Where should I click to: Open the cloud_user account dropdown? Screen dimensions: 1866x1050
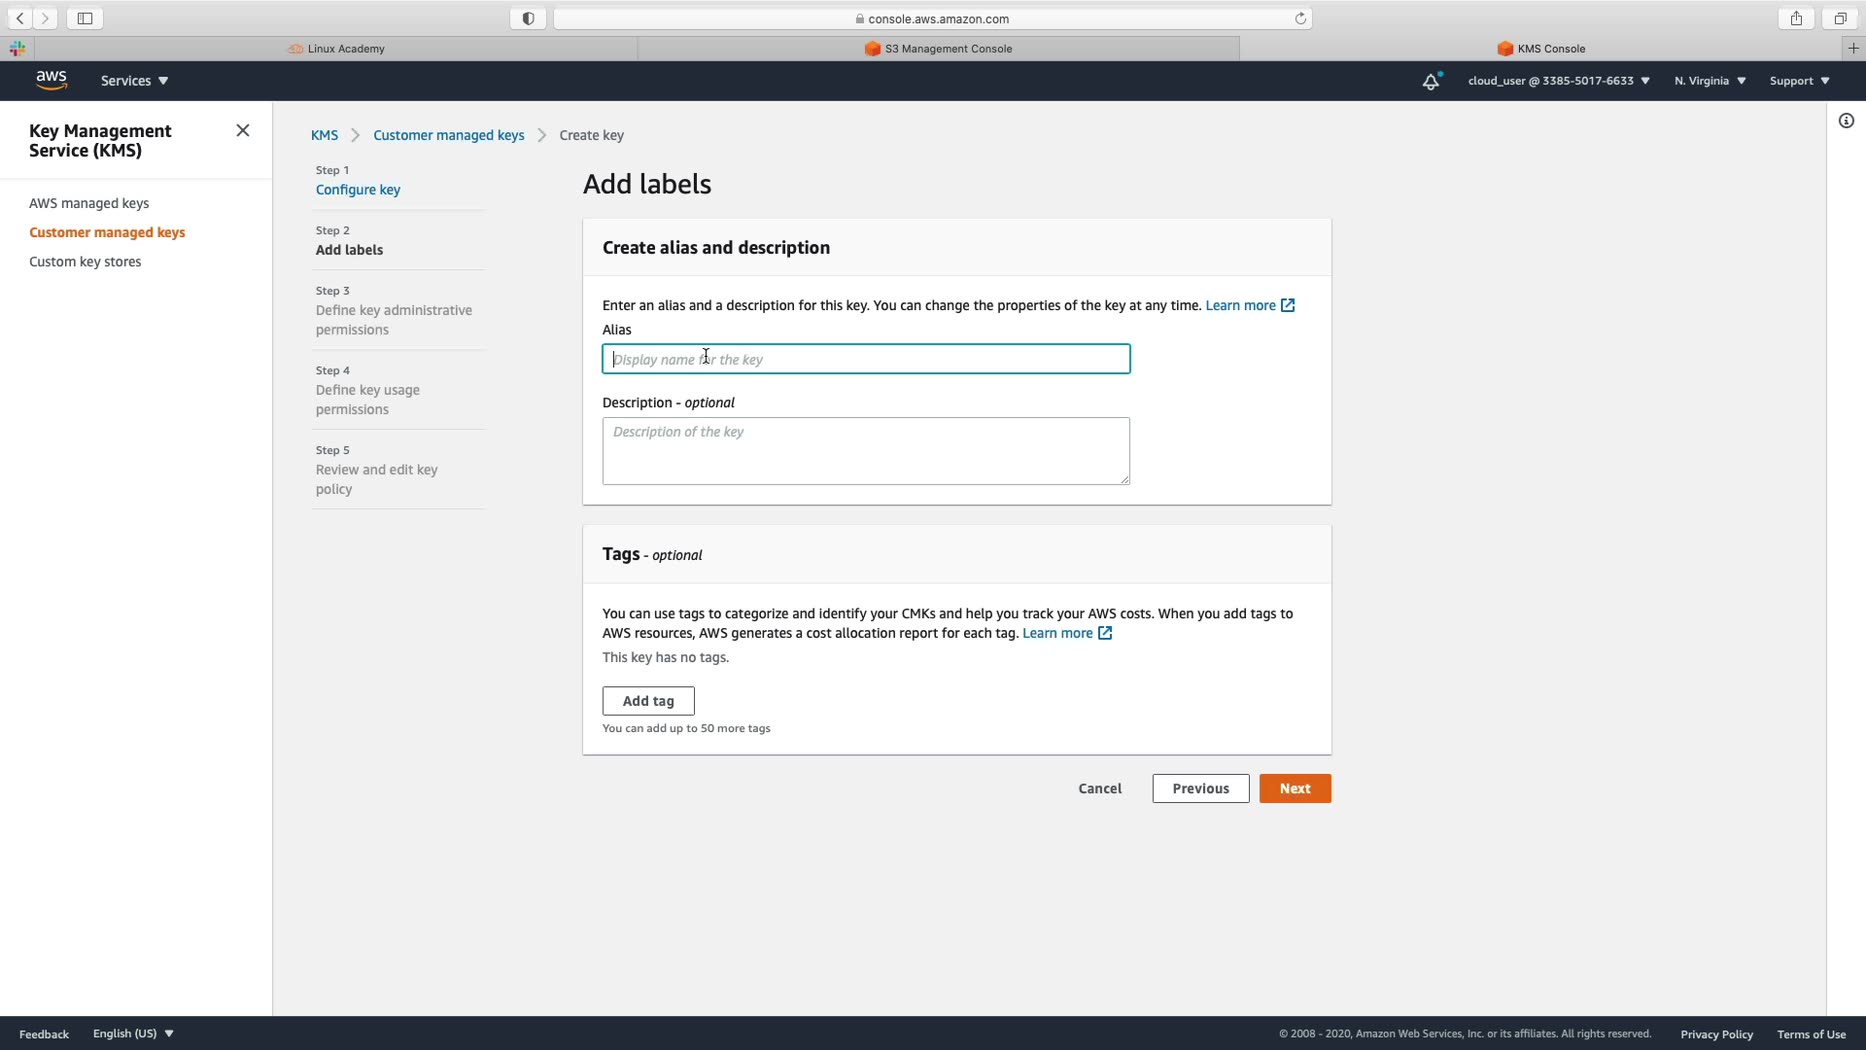(1558, 81)
